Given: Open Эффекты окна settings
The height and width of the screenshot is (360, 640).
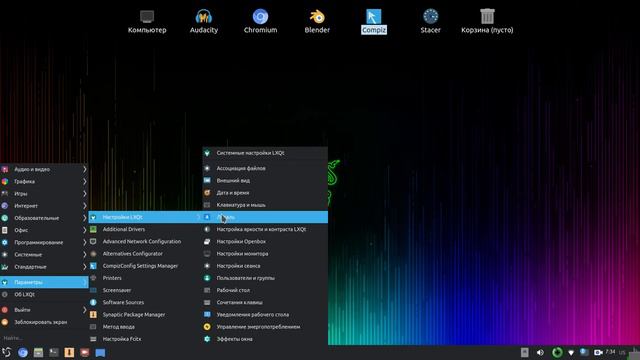Looking at the screenshot, I should 265,339.
